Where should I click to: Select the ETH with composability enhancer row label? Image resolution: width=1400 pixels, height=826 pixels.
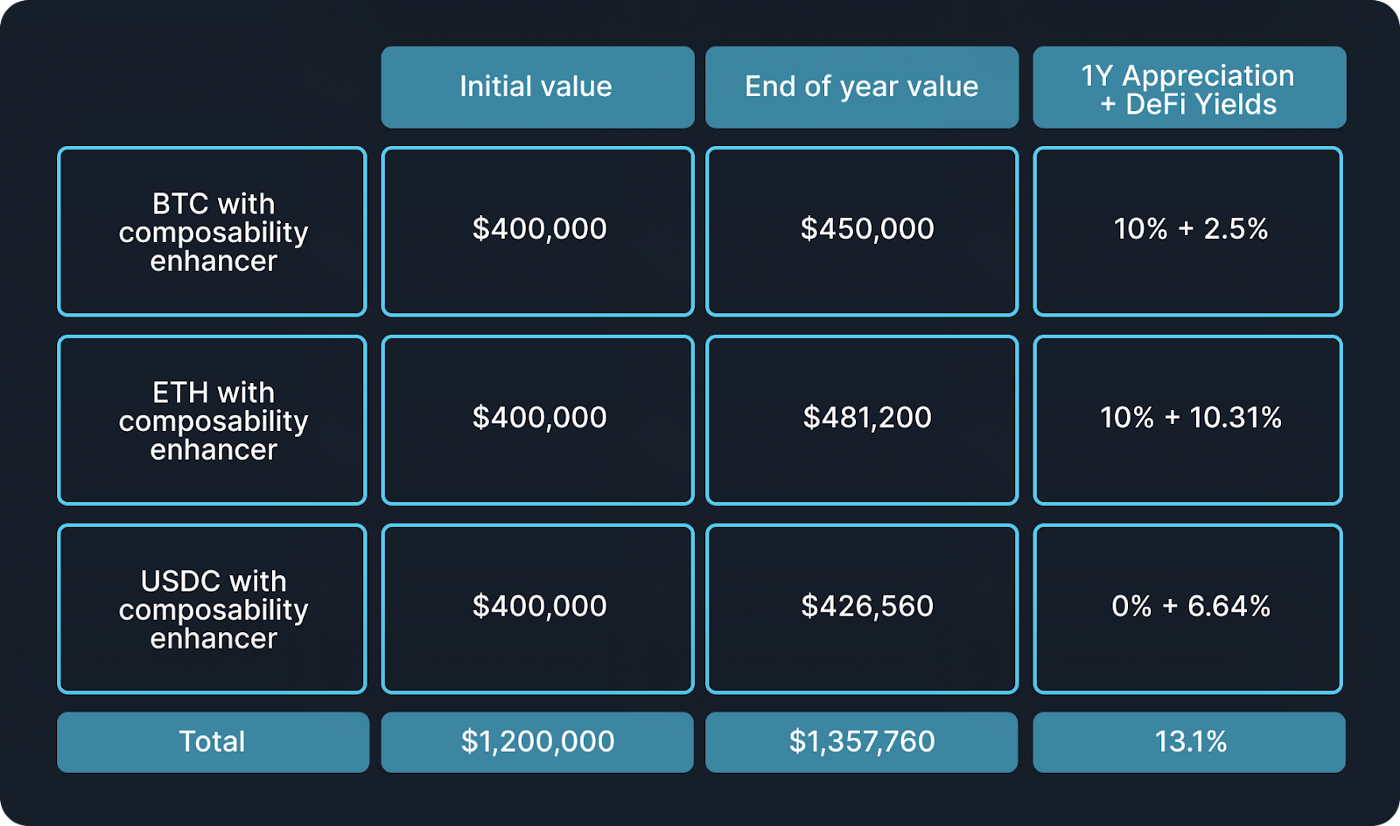(x=213, y=420)
